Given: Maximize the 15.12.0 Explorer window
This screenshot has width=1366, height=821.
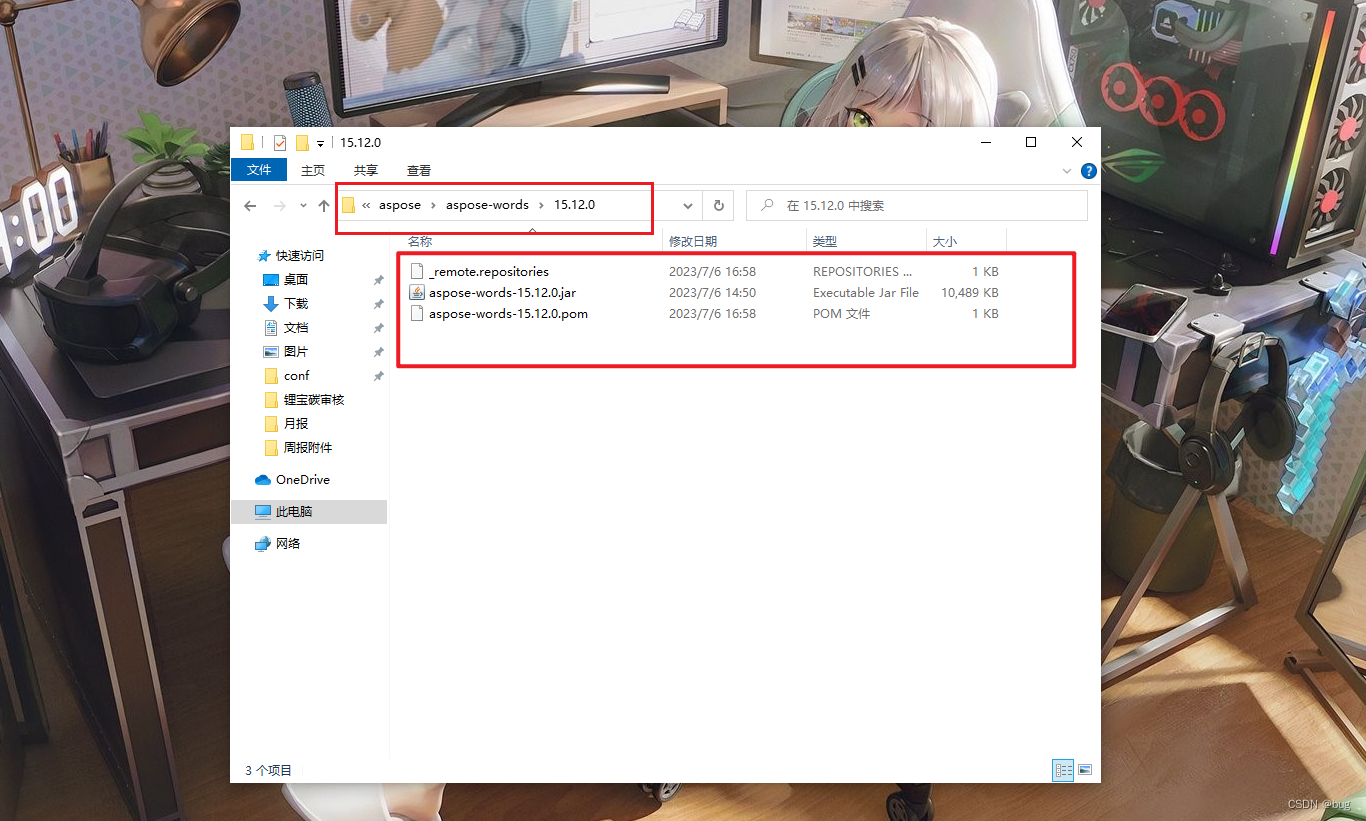Looking at the screenshot, I should (1031, 142).
